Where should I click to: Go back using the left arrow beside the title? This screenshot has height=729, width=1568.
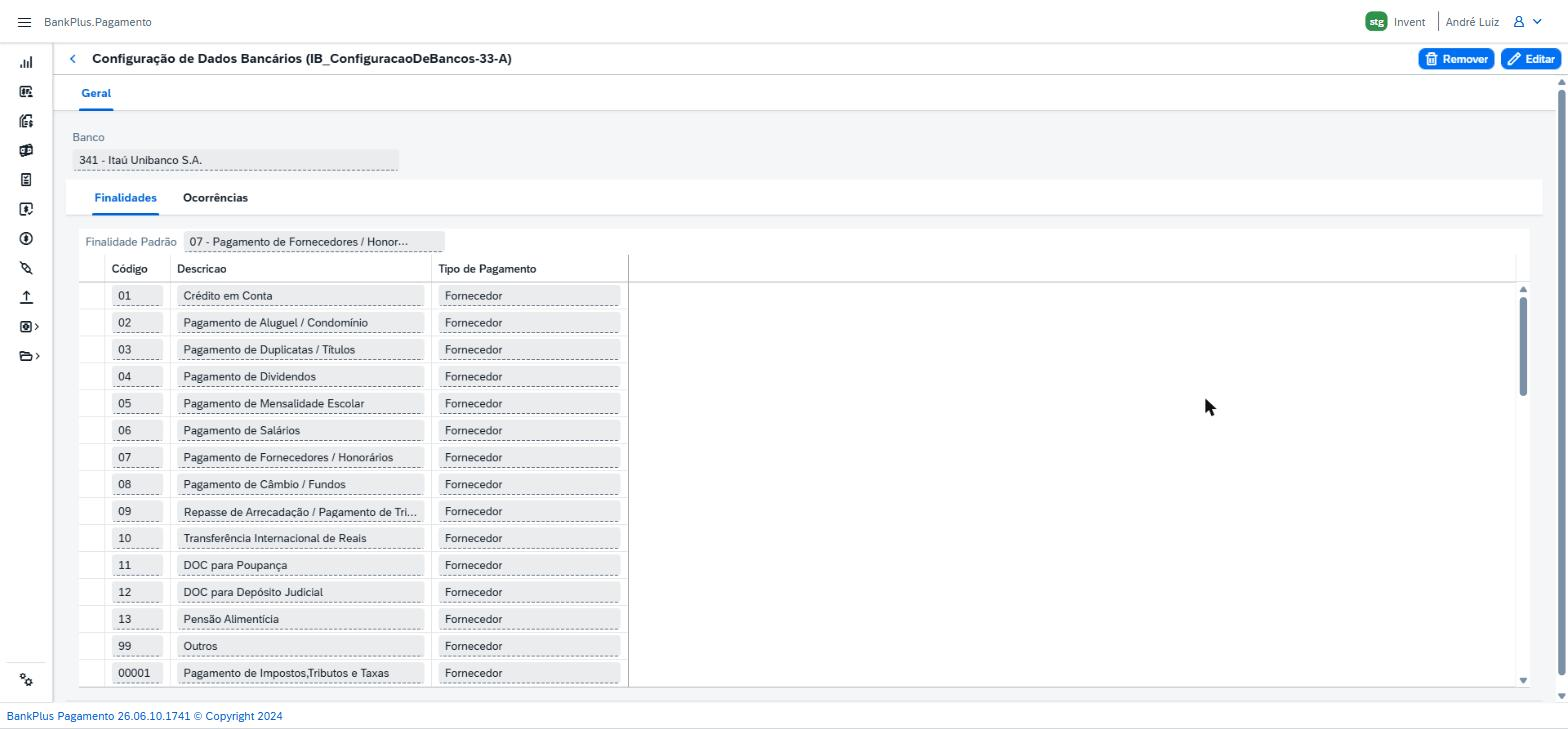click(x=73, y=59)
